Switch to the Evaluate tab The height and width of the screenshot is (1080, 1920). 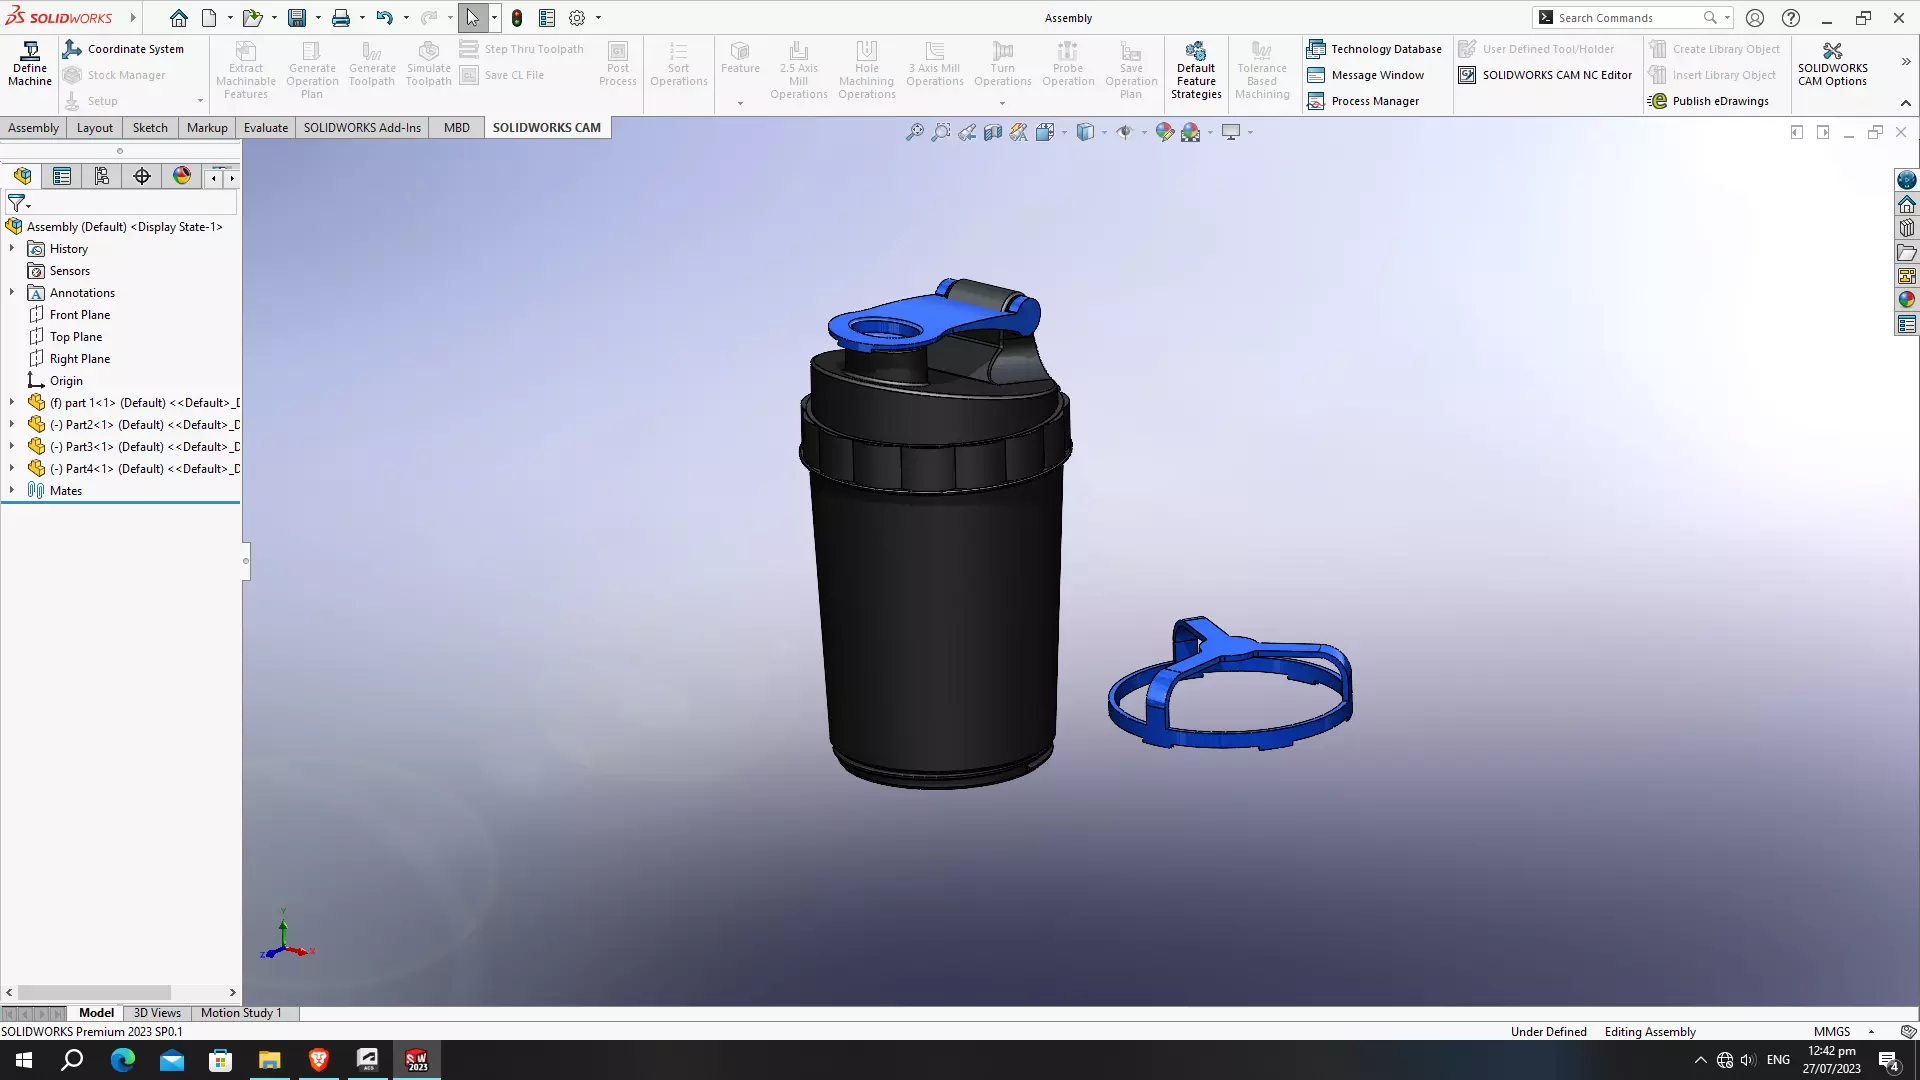tap(265, 128)
